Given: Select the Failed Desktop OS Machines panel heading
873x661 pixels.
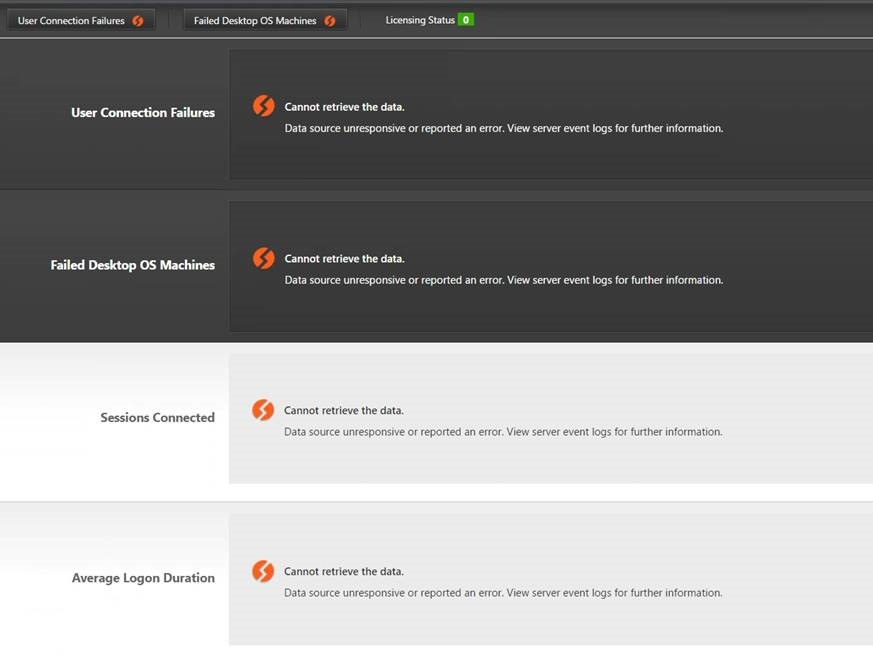Looking at the screenshot, I should tap(133, 265).
